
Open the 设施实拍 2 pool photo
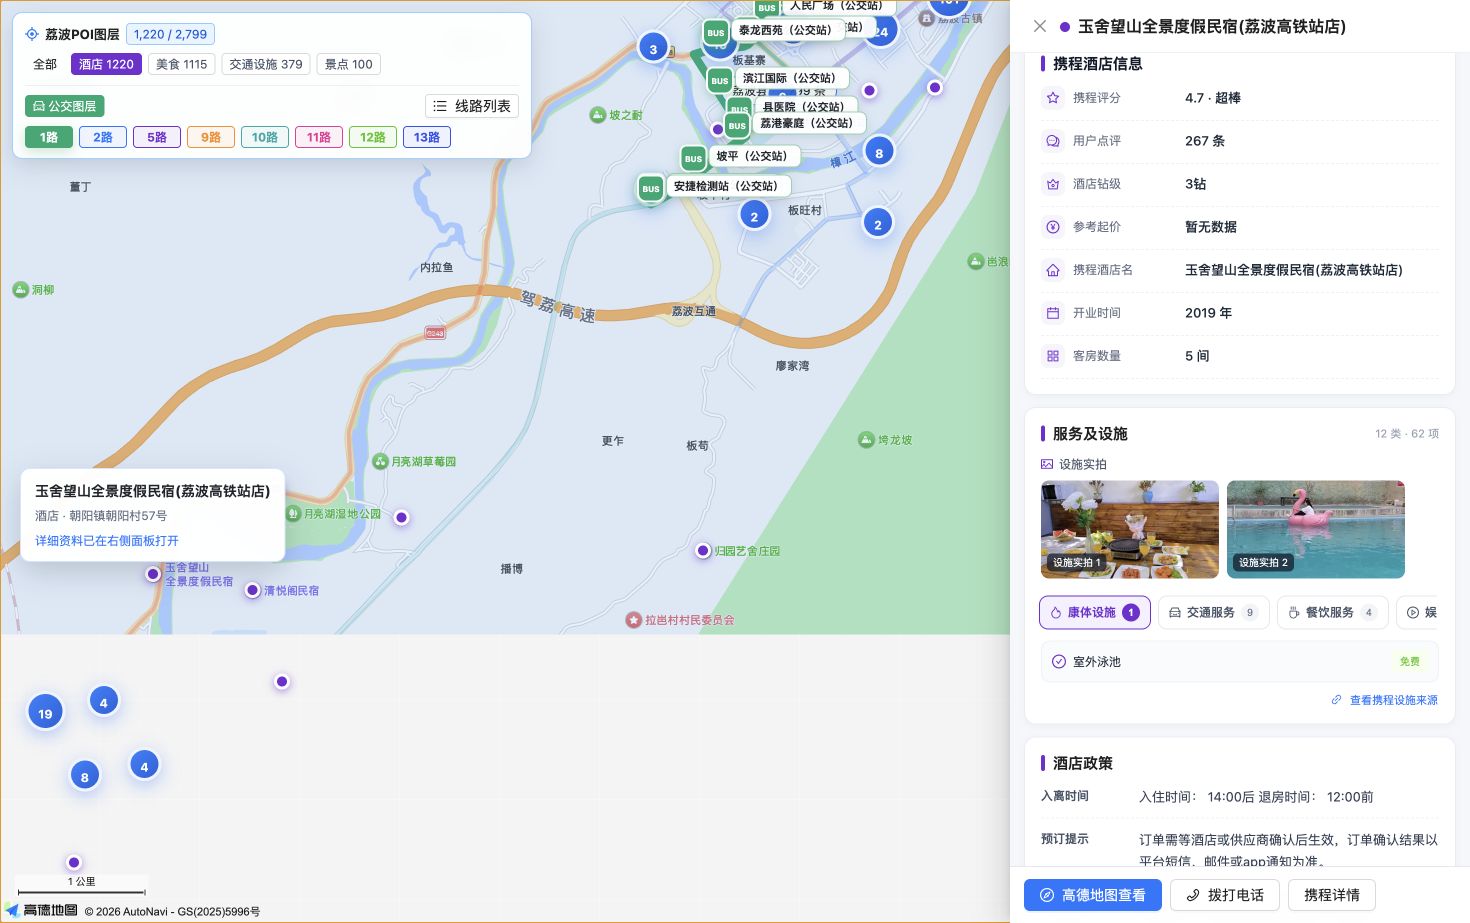1316,529
